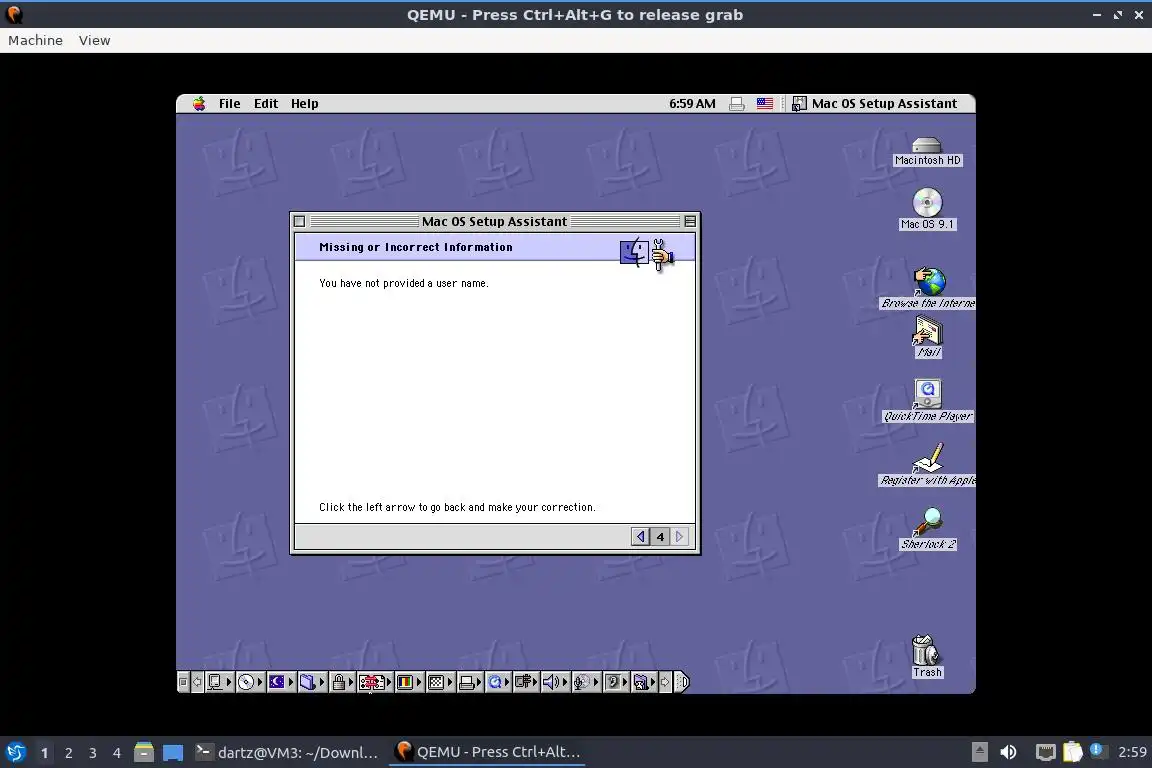Viewport: 1152px width, 768px height.
Task: Open the QuickTime control strip module
Action: click(498, 682)
